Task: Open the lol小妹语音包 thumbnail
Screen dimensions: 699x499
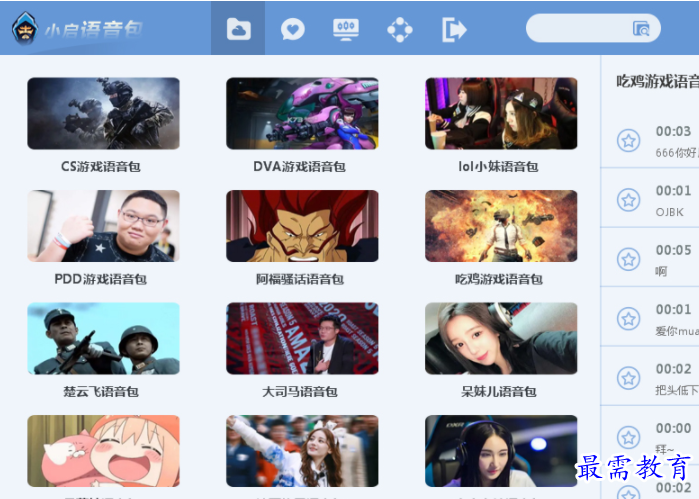Action: click(x=501, y=113)
